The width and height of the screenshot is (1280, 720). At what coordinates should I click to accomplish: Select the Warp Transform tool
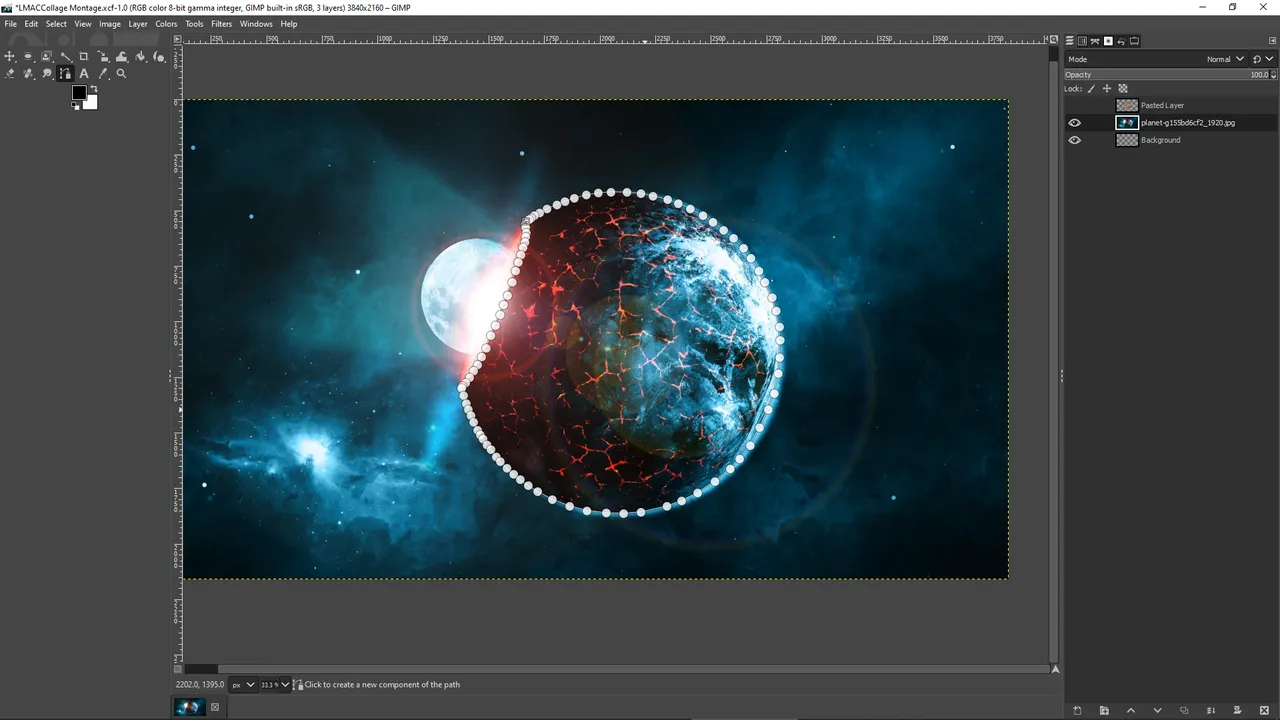(122, 57)
